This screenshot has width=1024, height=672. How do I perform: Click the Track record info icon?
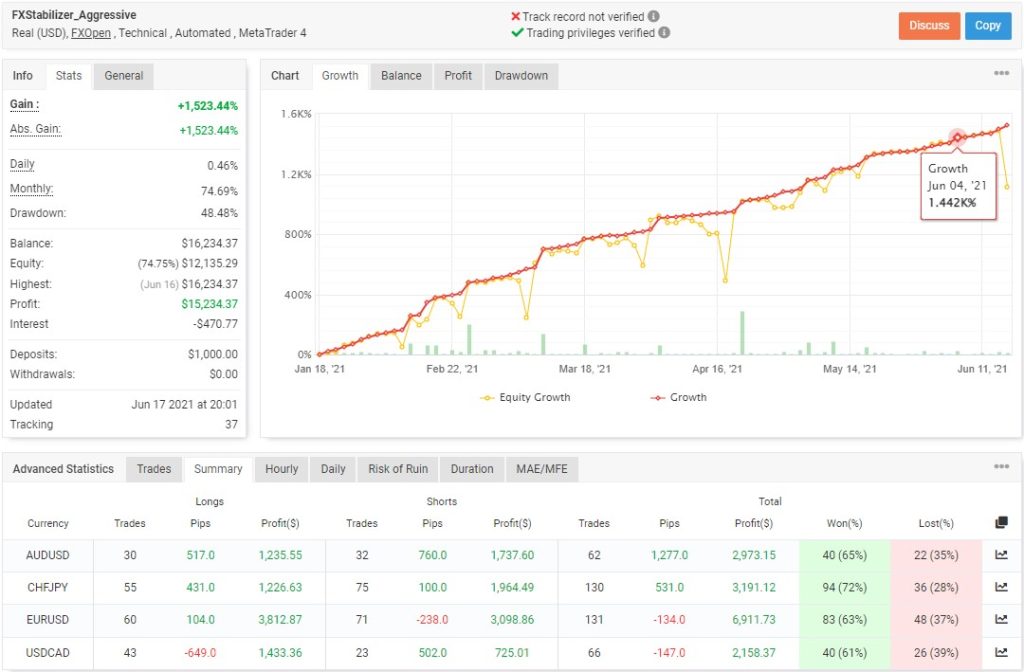(x=653, y=16)
